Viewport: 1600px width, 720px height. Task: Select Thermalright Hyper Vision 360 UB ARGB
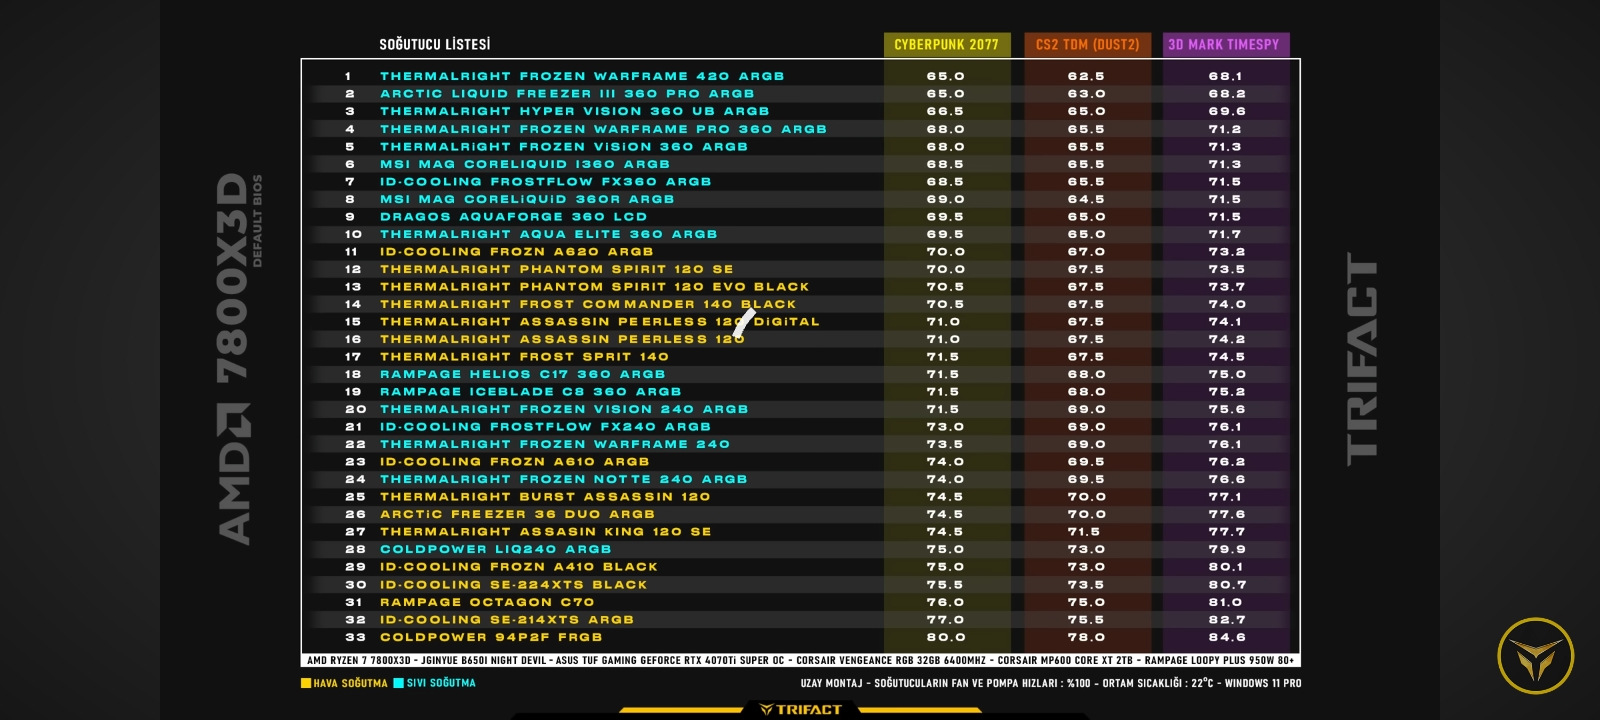point(575,111)
